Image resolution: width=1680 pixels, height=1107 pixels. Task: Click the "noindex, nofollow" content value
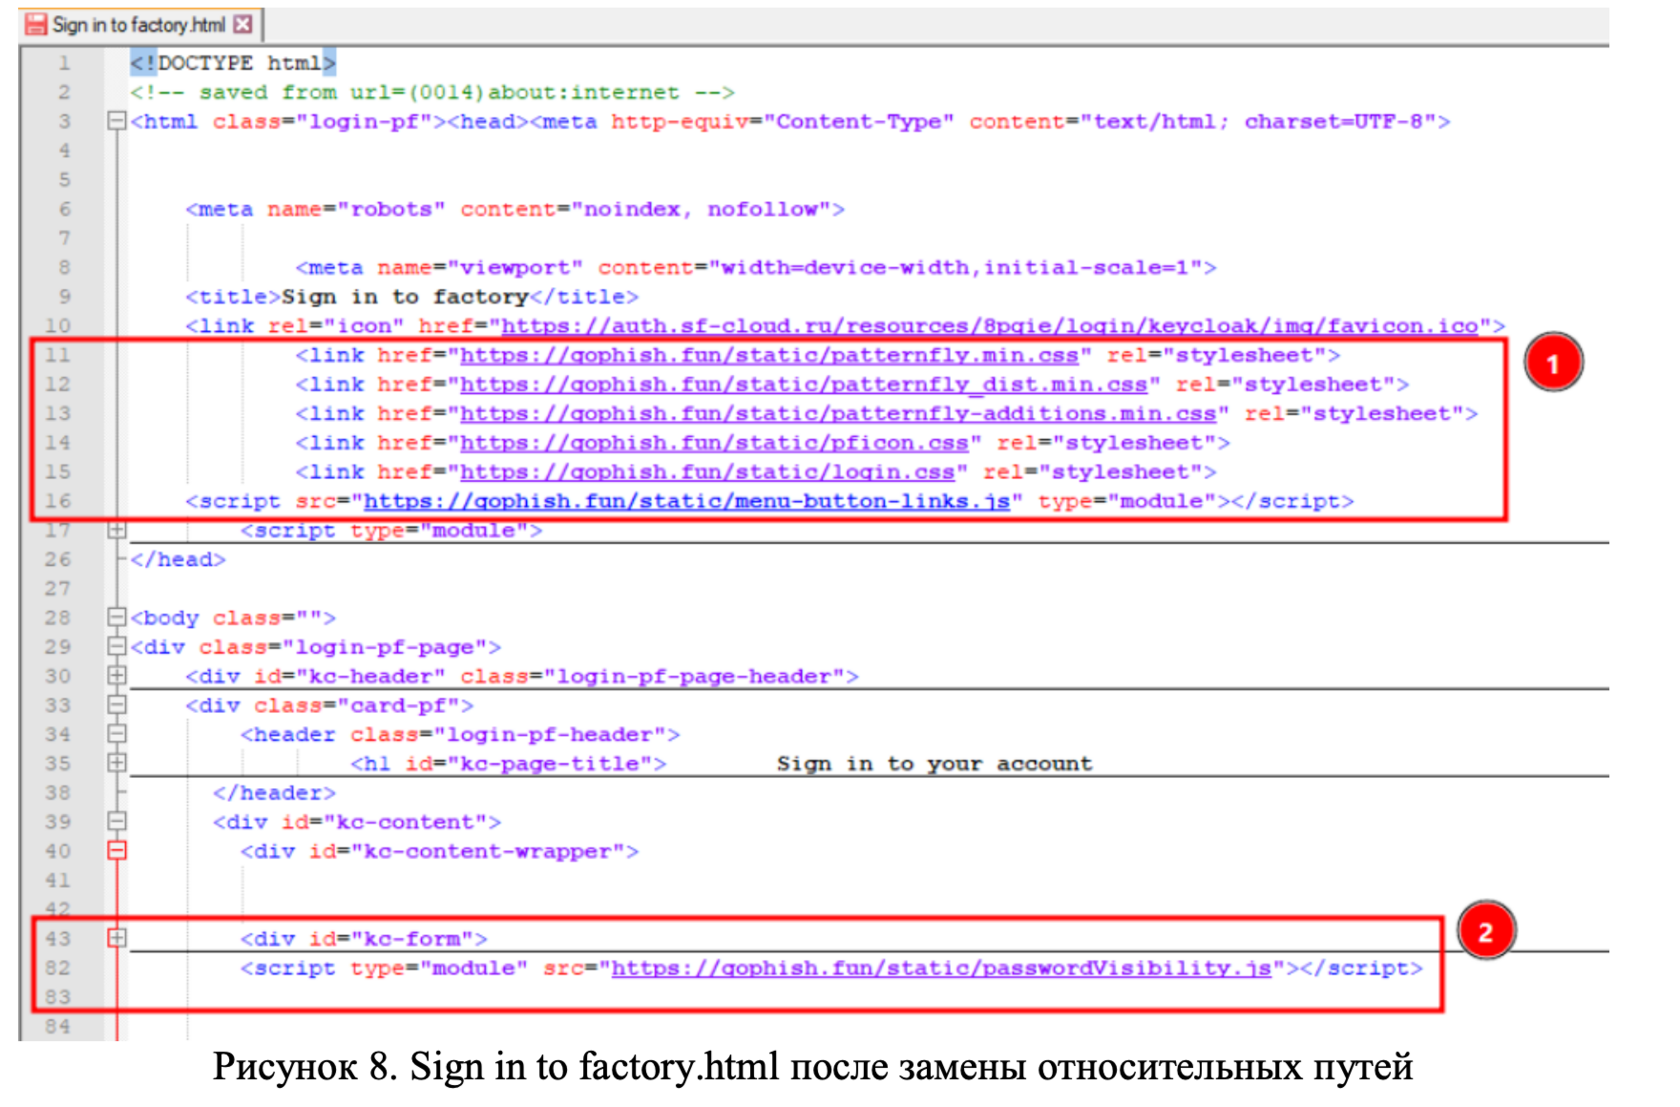(x=707, y=209)
